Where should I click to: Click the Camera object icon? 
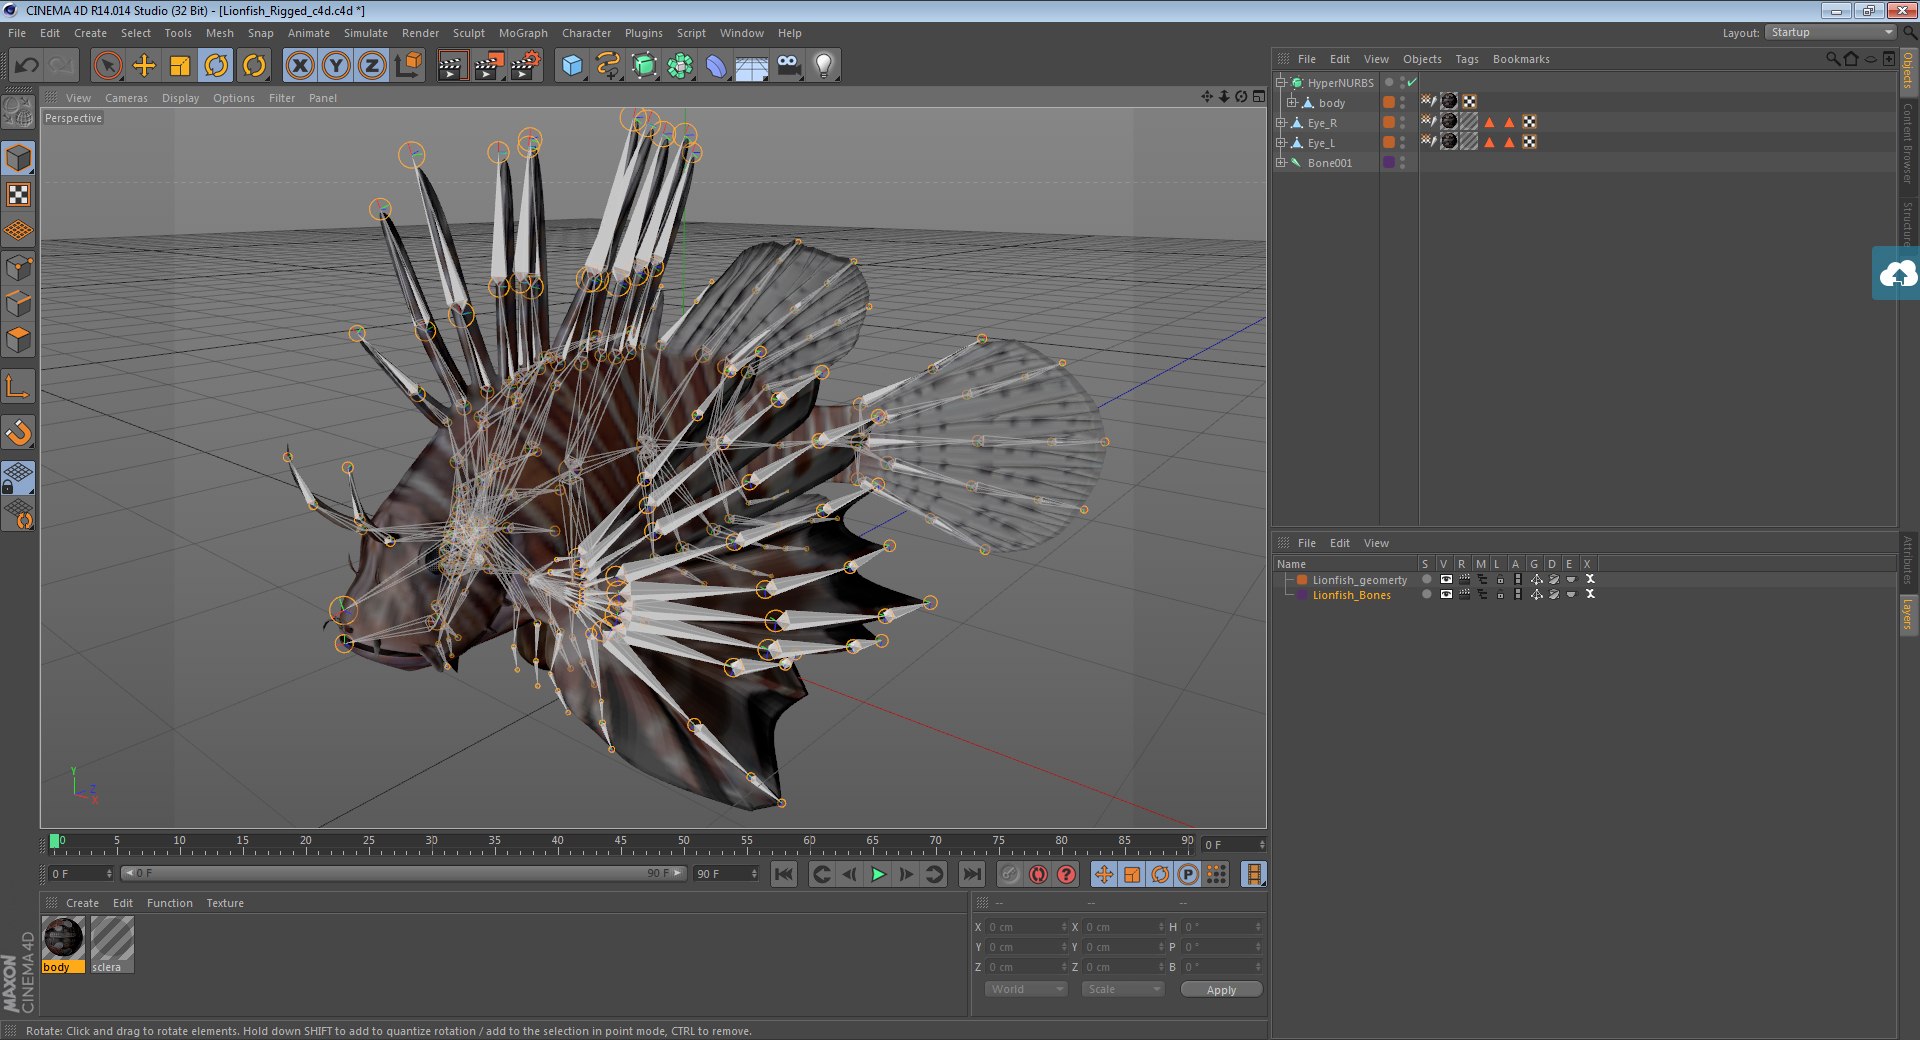click(x=788, y=66)
